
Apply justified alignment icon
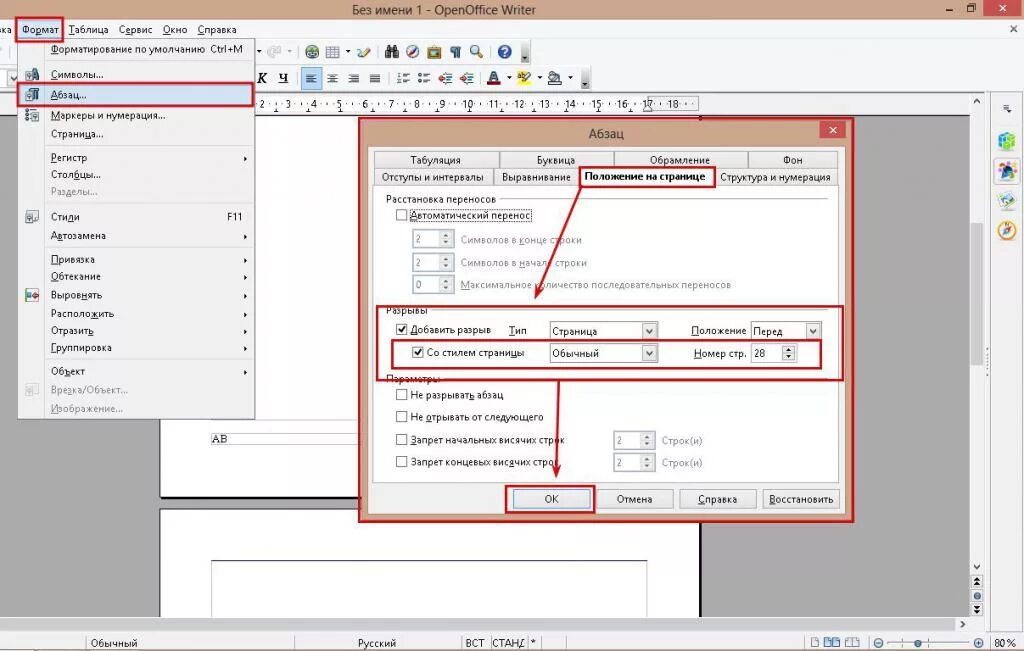tap(375, 78)
